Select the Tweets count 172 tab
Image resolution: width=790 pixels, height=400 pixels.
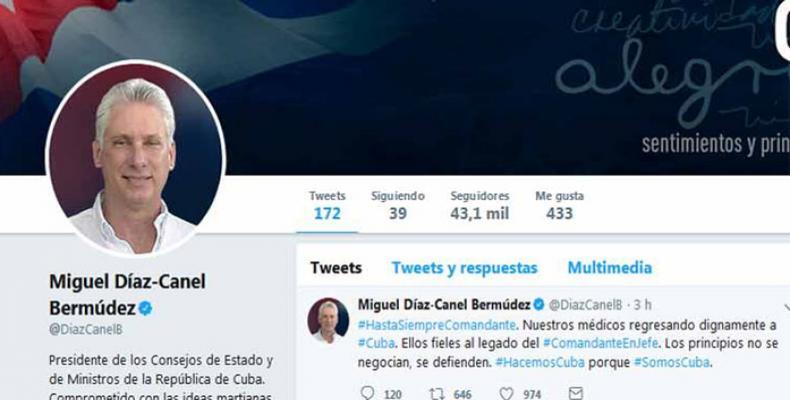(x=327, y=206)
